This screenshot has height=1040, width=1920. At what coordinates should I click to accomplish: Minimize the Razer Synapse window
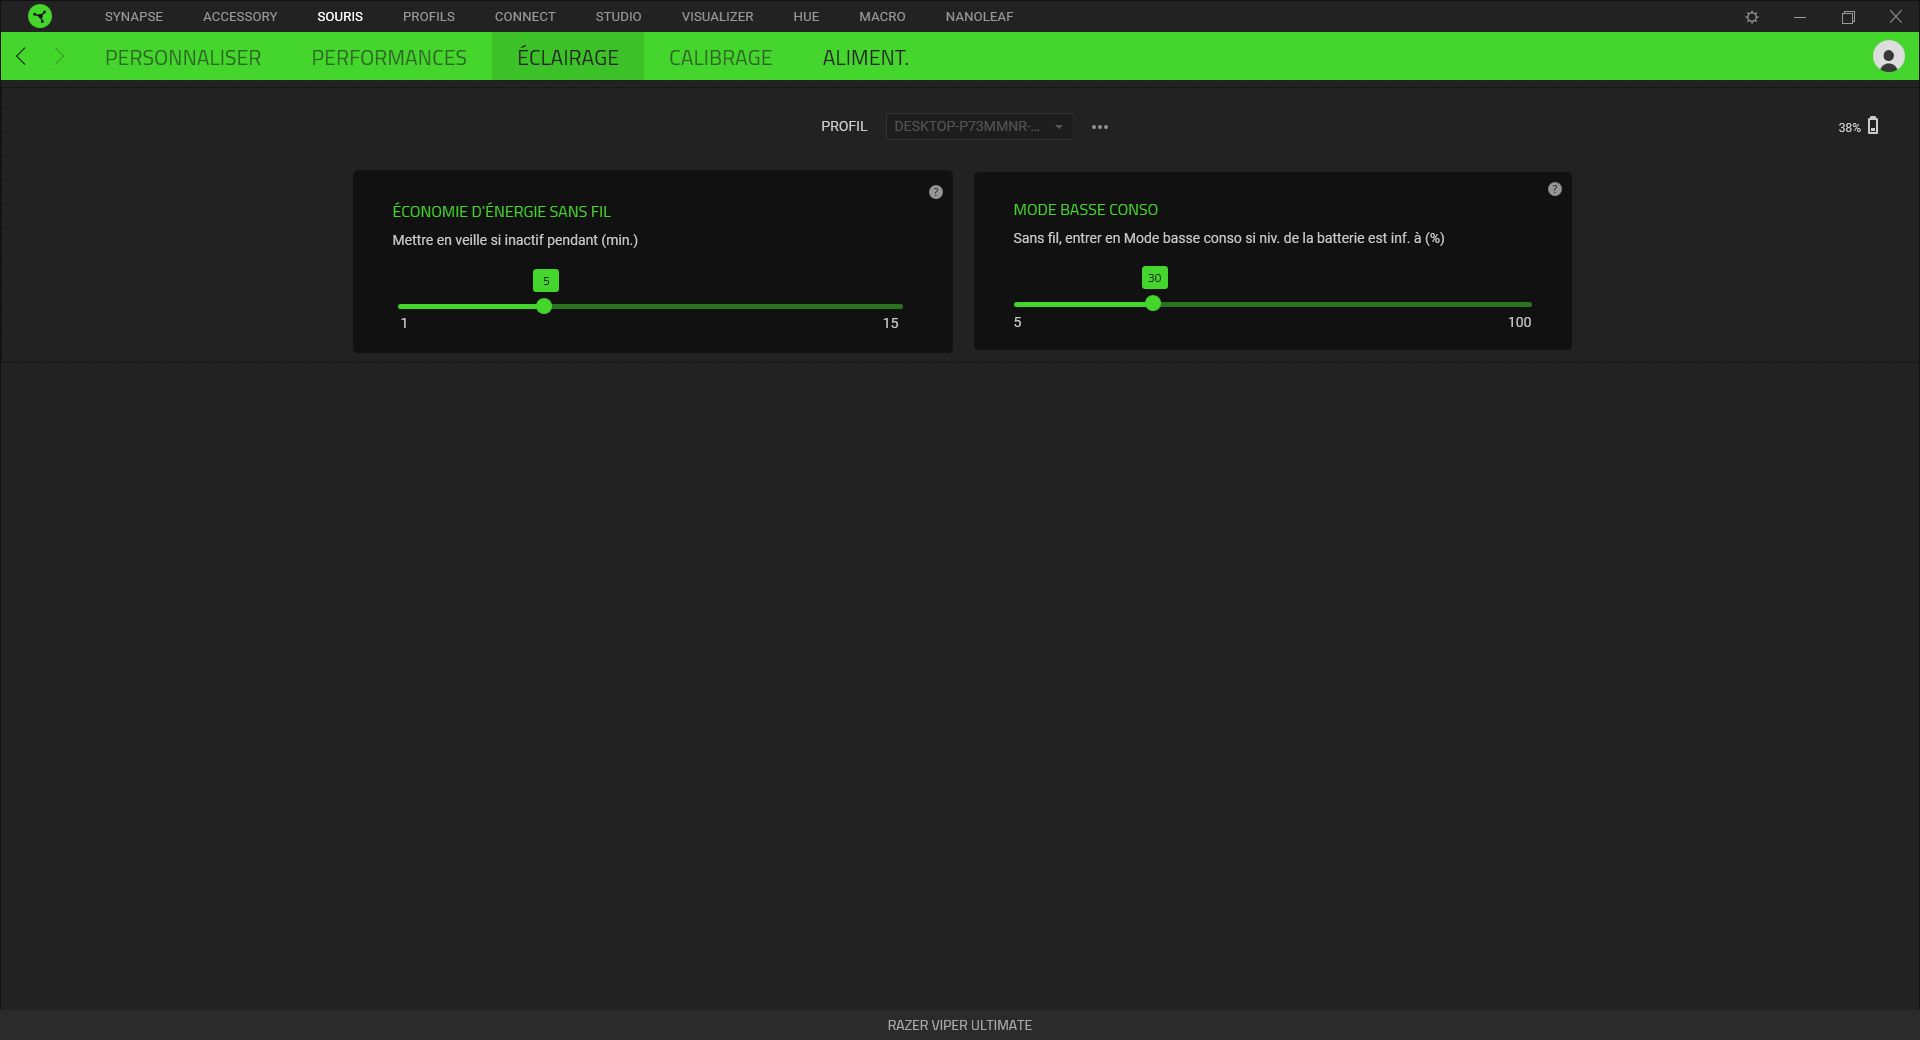pos(1800,17)
